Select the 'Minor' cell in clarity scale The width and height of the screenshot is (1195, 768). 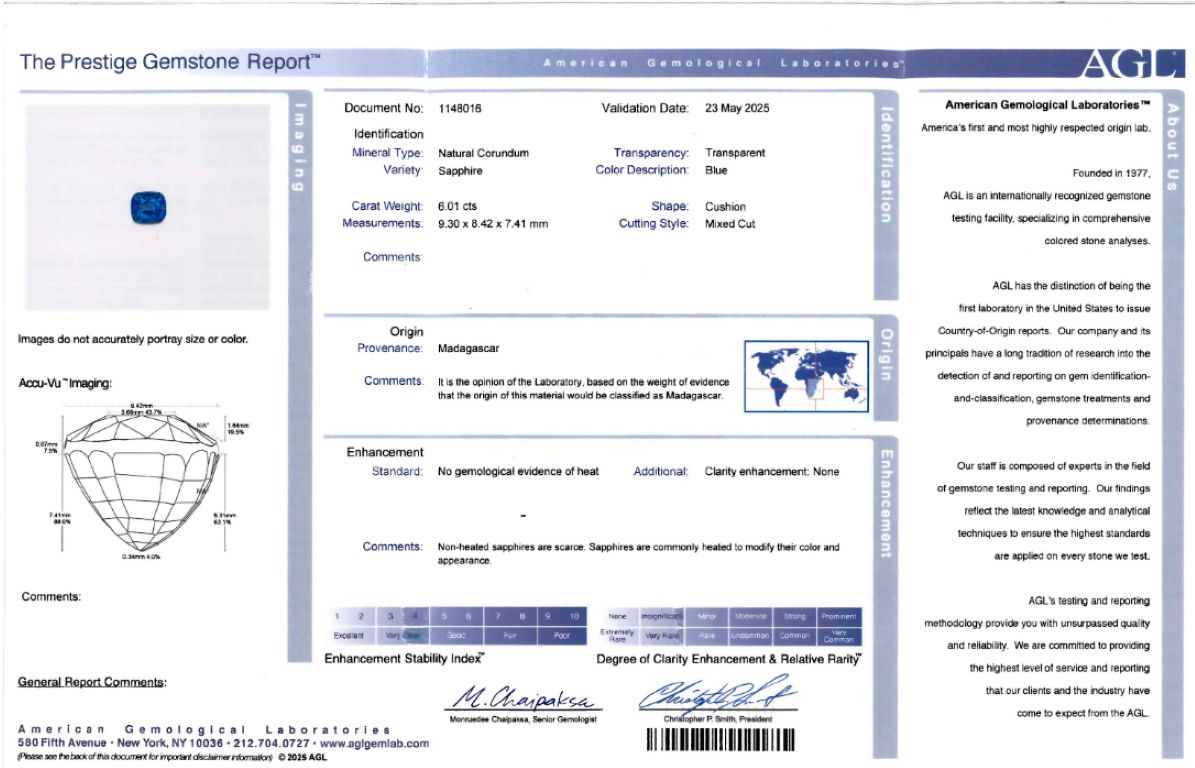[x=707, y=616]
